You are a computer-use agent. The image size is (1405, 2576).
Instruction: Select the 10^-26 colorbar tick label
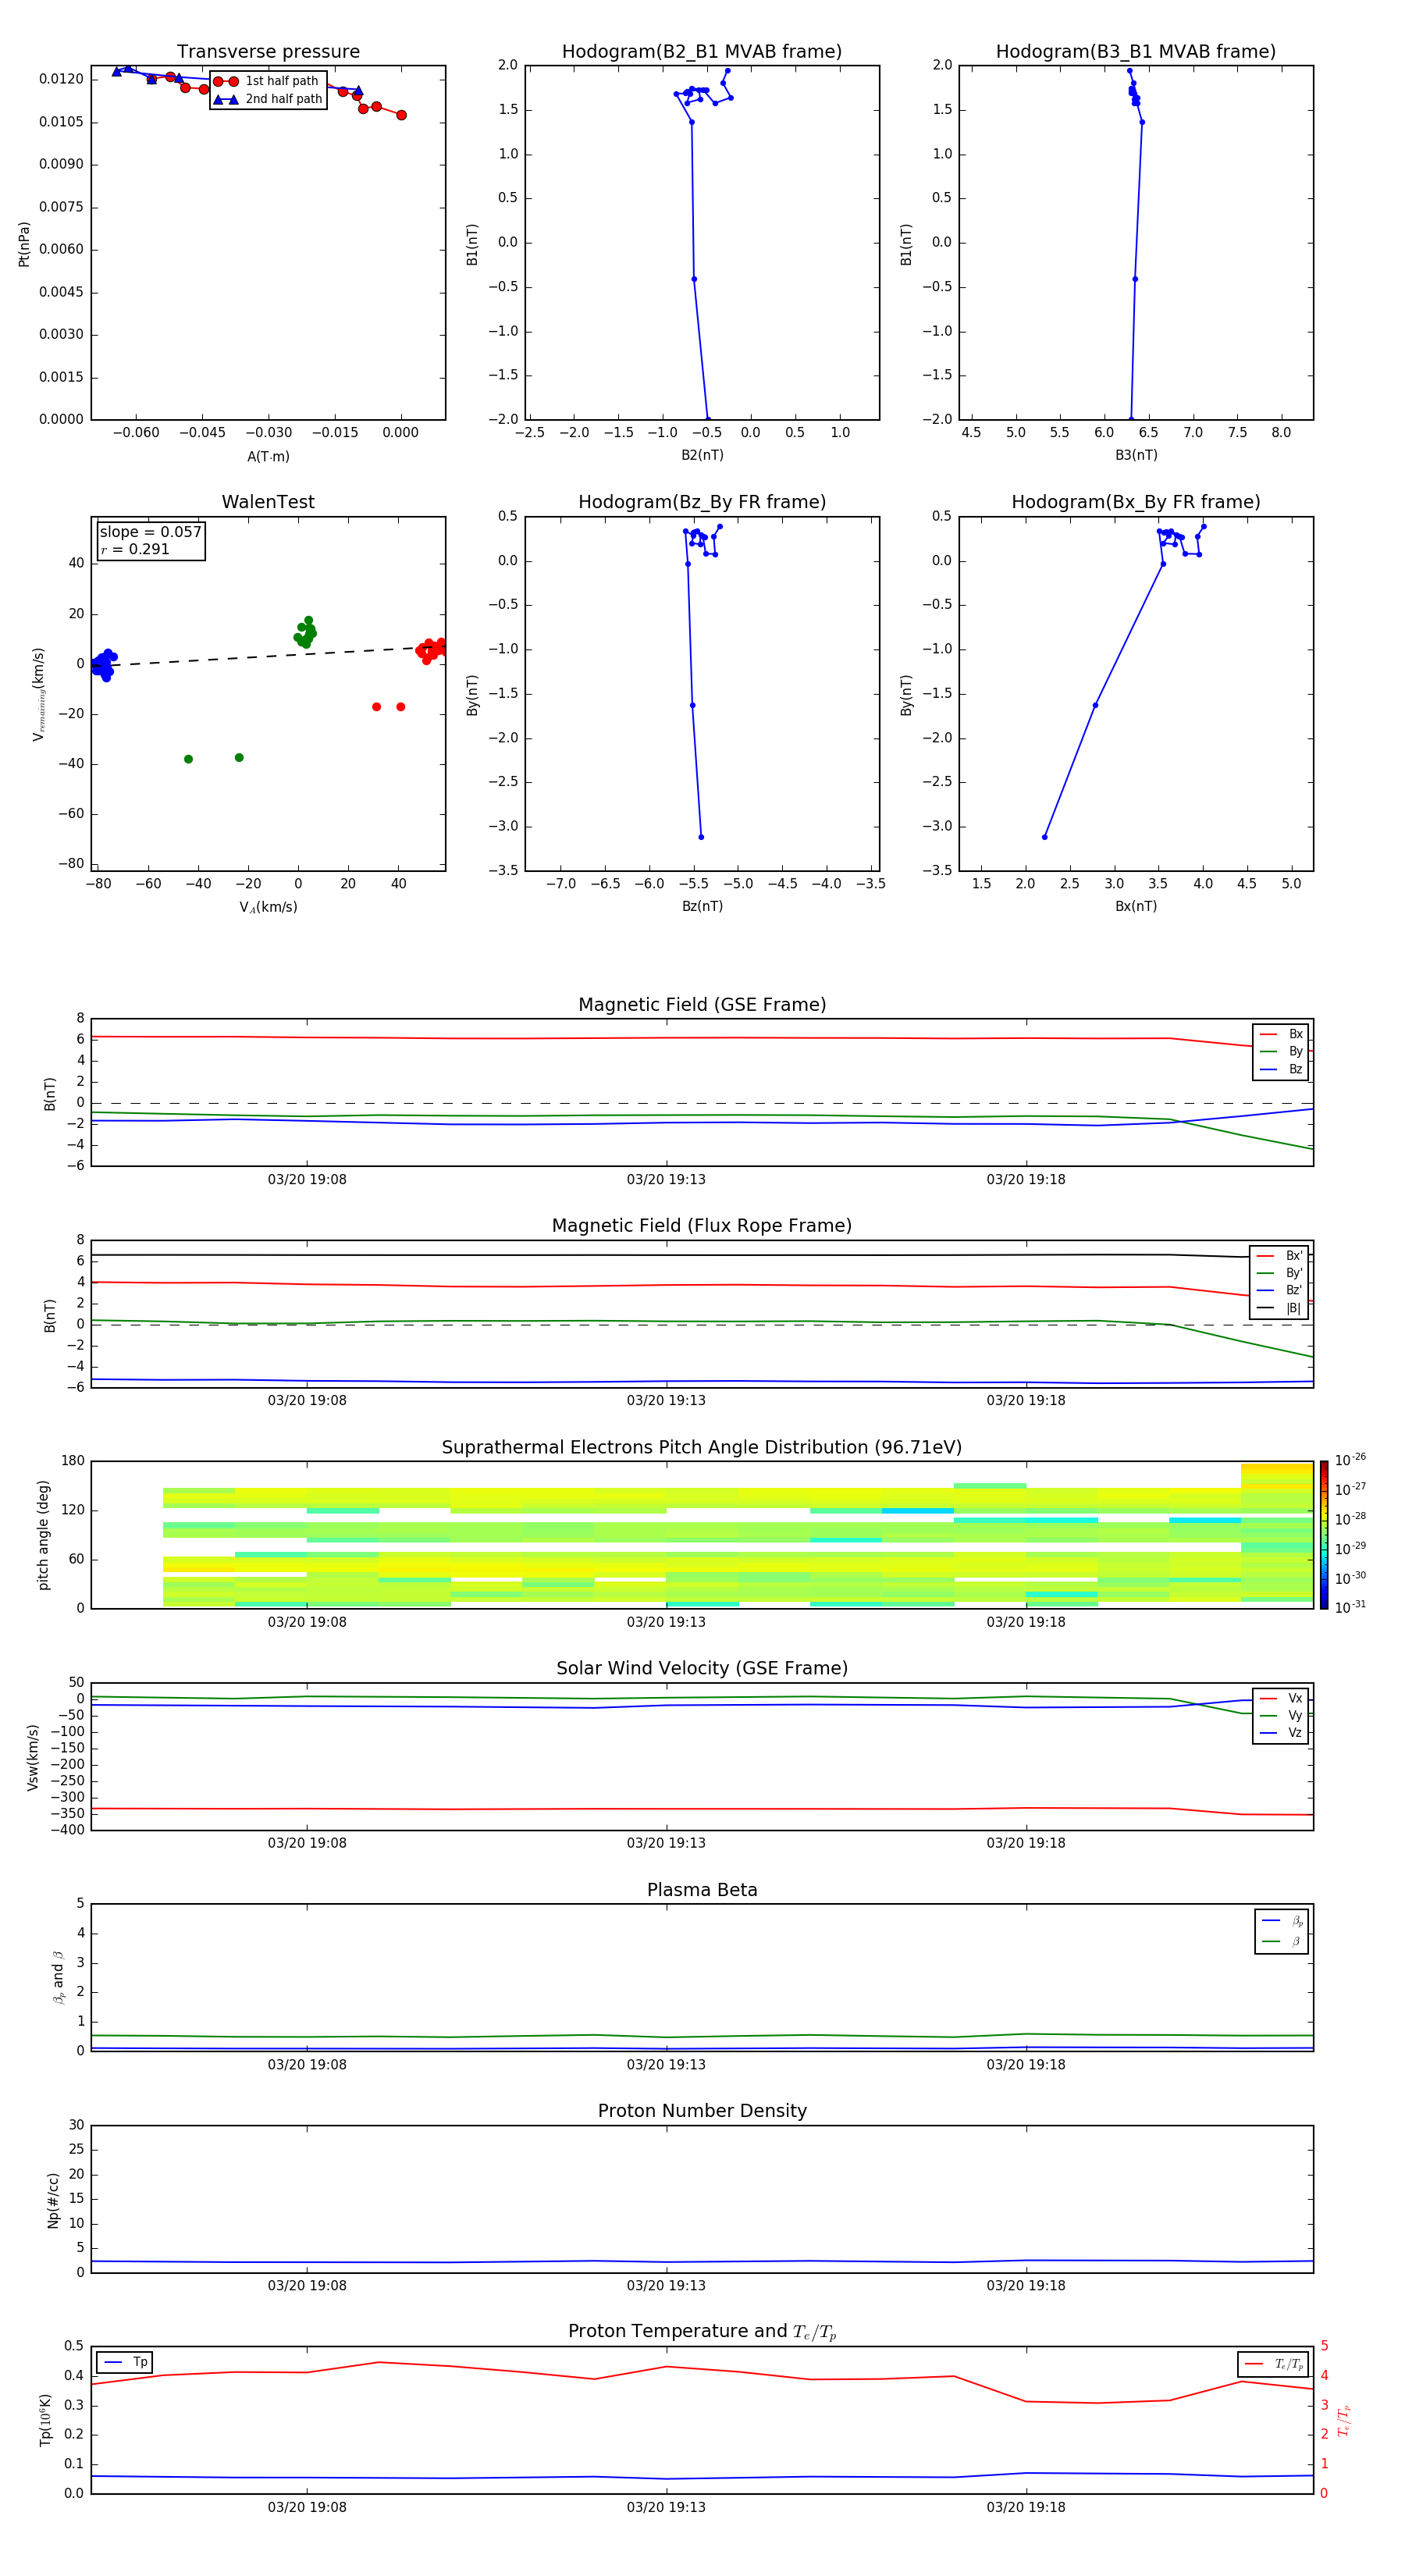(x=1350, y=1460)
